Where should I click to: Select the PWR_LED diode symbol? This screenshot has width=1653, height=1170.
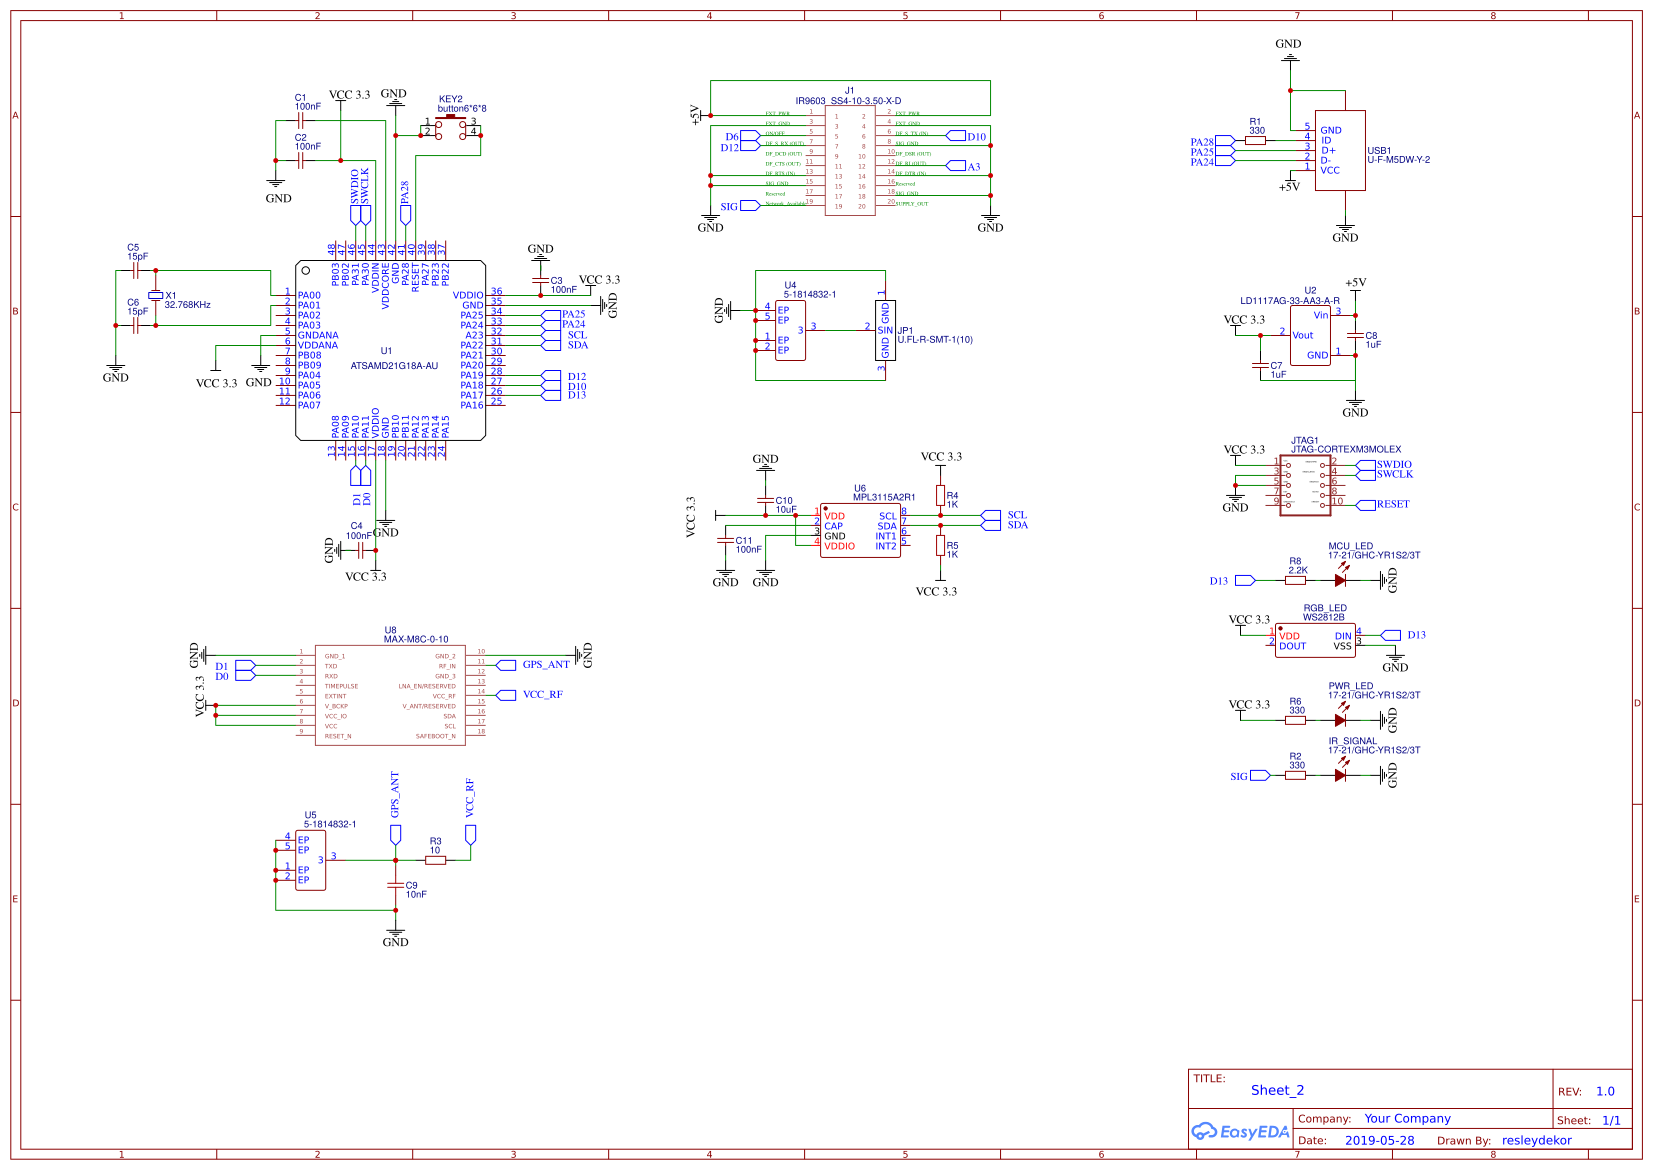click(1340, 719)
